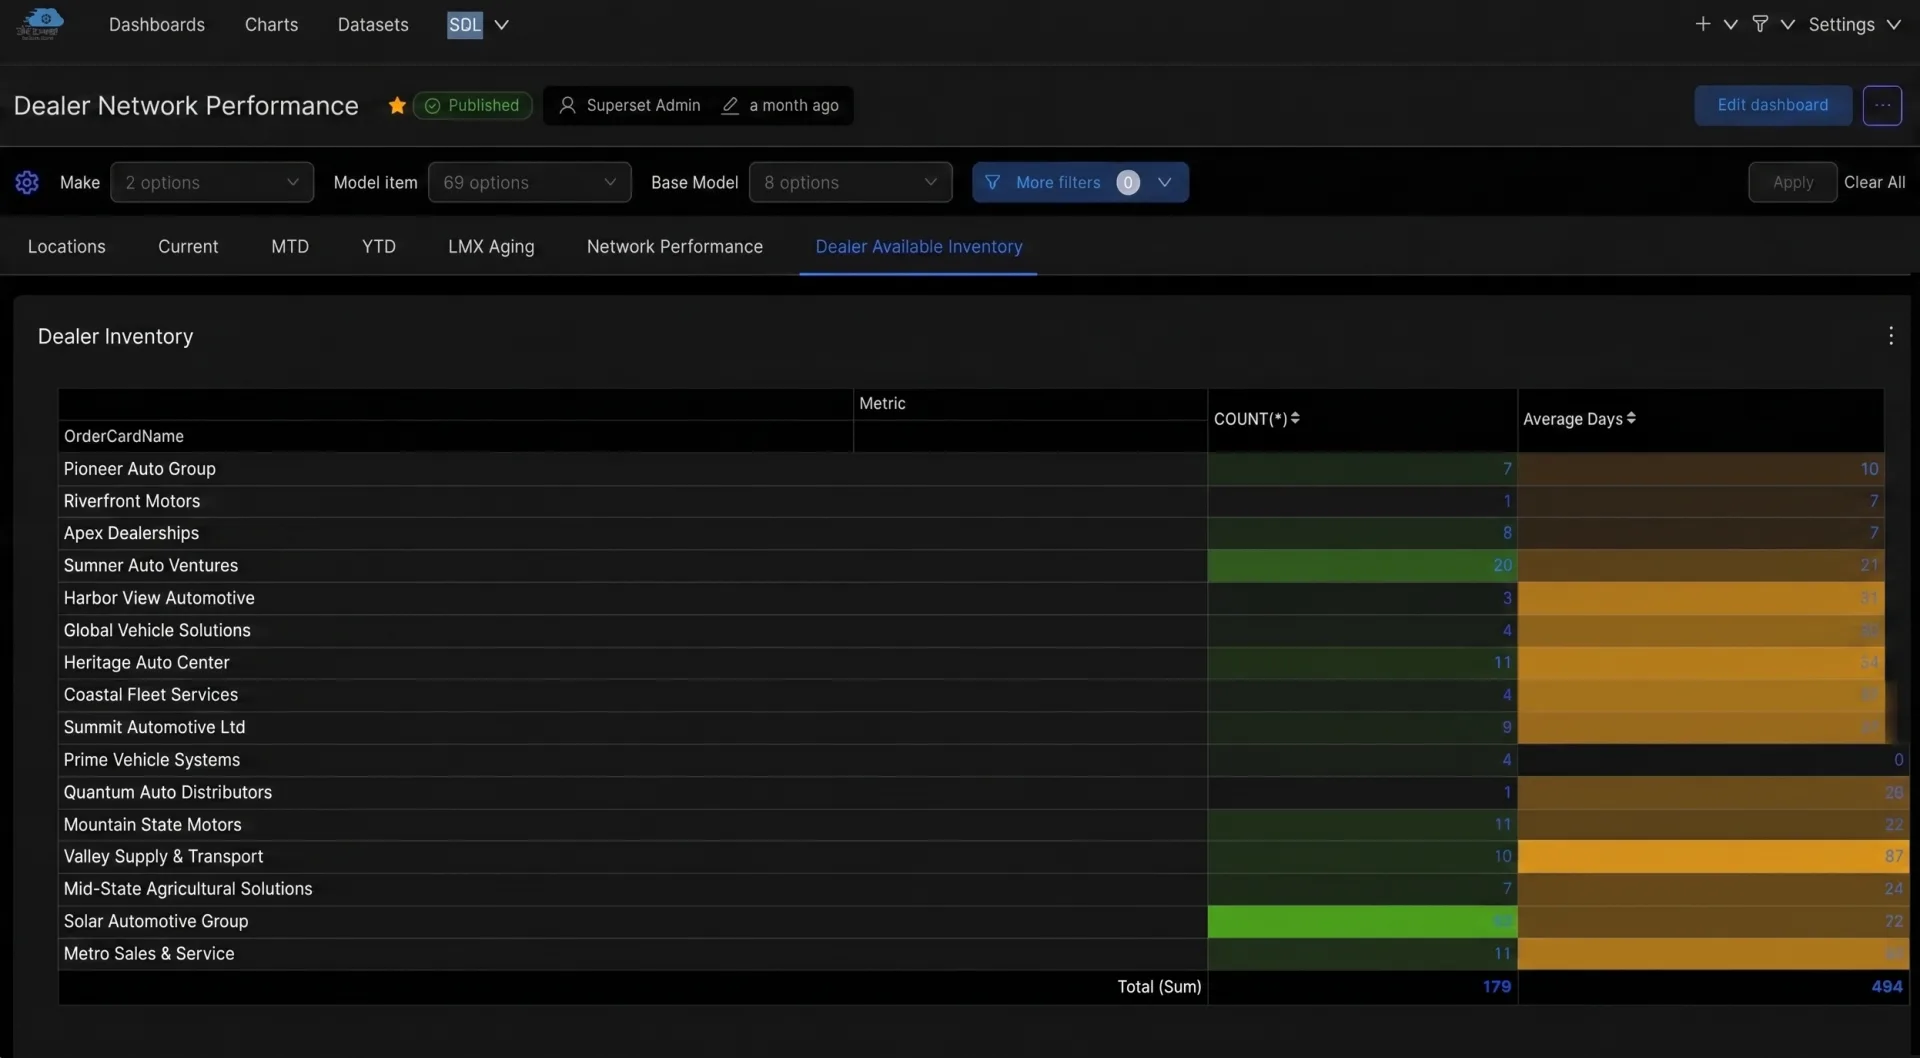Image resolution: width=1920 pixels, height=1058 pixels.
Task: Expand the chevron next to the top funnel icon
Action: 1787,25
